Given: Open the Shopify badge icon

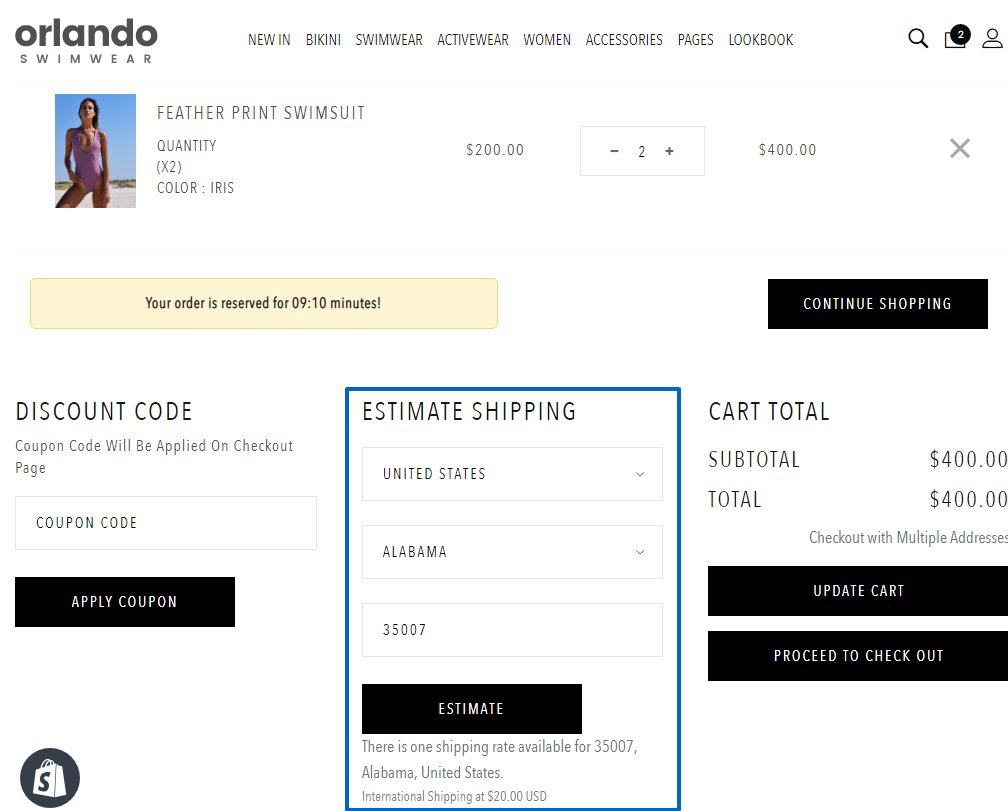Looking at the screenshot, I should pyautogui.click(x=50, y=778).
